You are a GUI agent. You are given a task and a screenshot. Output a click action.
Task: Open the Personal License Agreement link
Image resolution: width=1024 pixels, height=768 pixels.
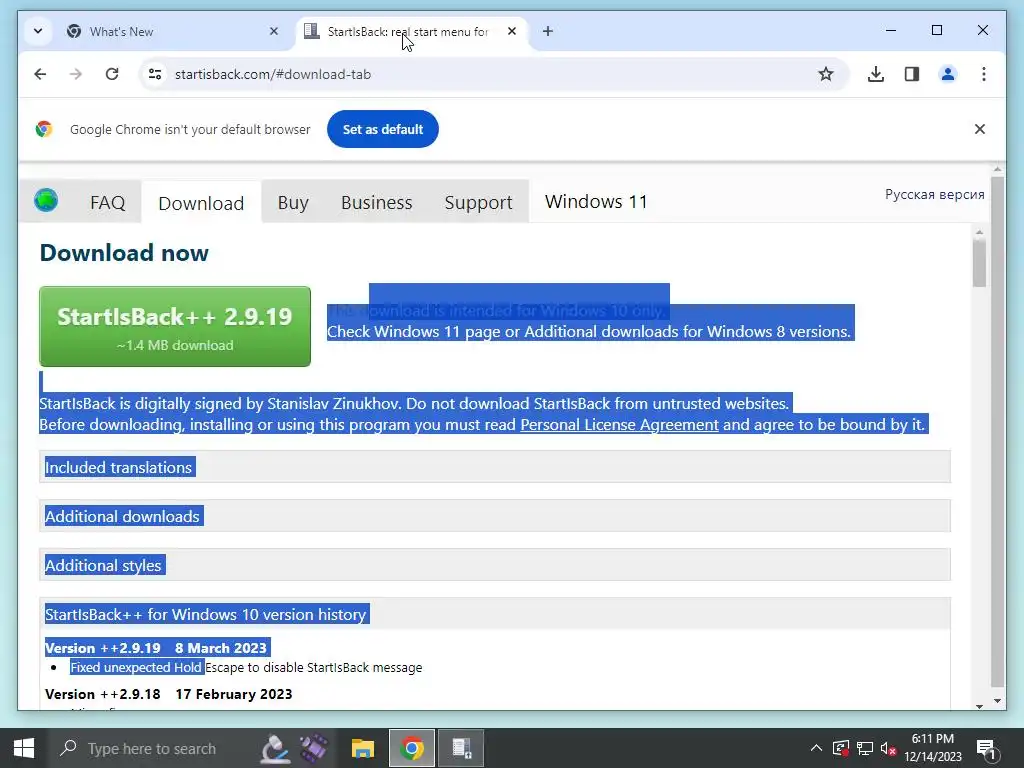tap(619, 425)
